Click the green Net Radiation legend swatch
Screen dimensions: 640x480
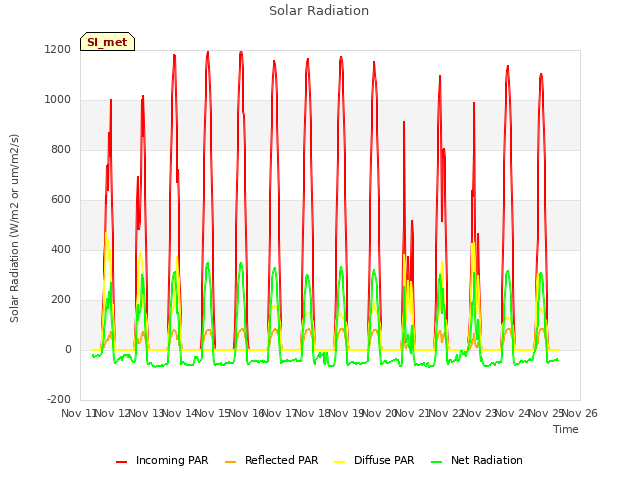coord(437,462)
